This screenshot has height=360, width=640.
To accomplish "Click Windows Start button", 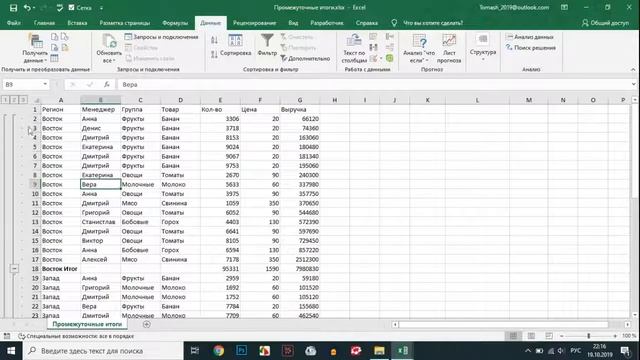I will coord(11,351).
